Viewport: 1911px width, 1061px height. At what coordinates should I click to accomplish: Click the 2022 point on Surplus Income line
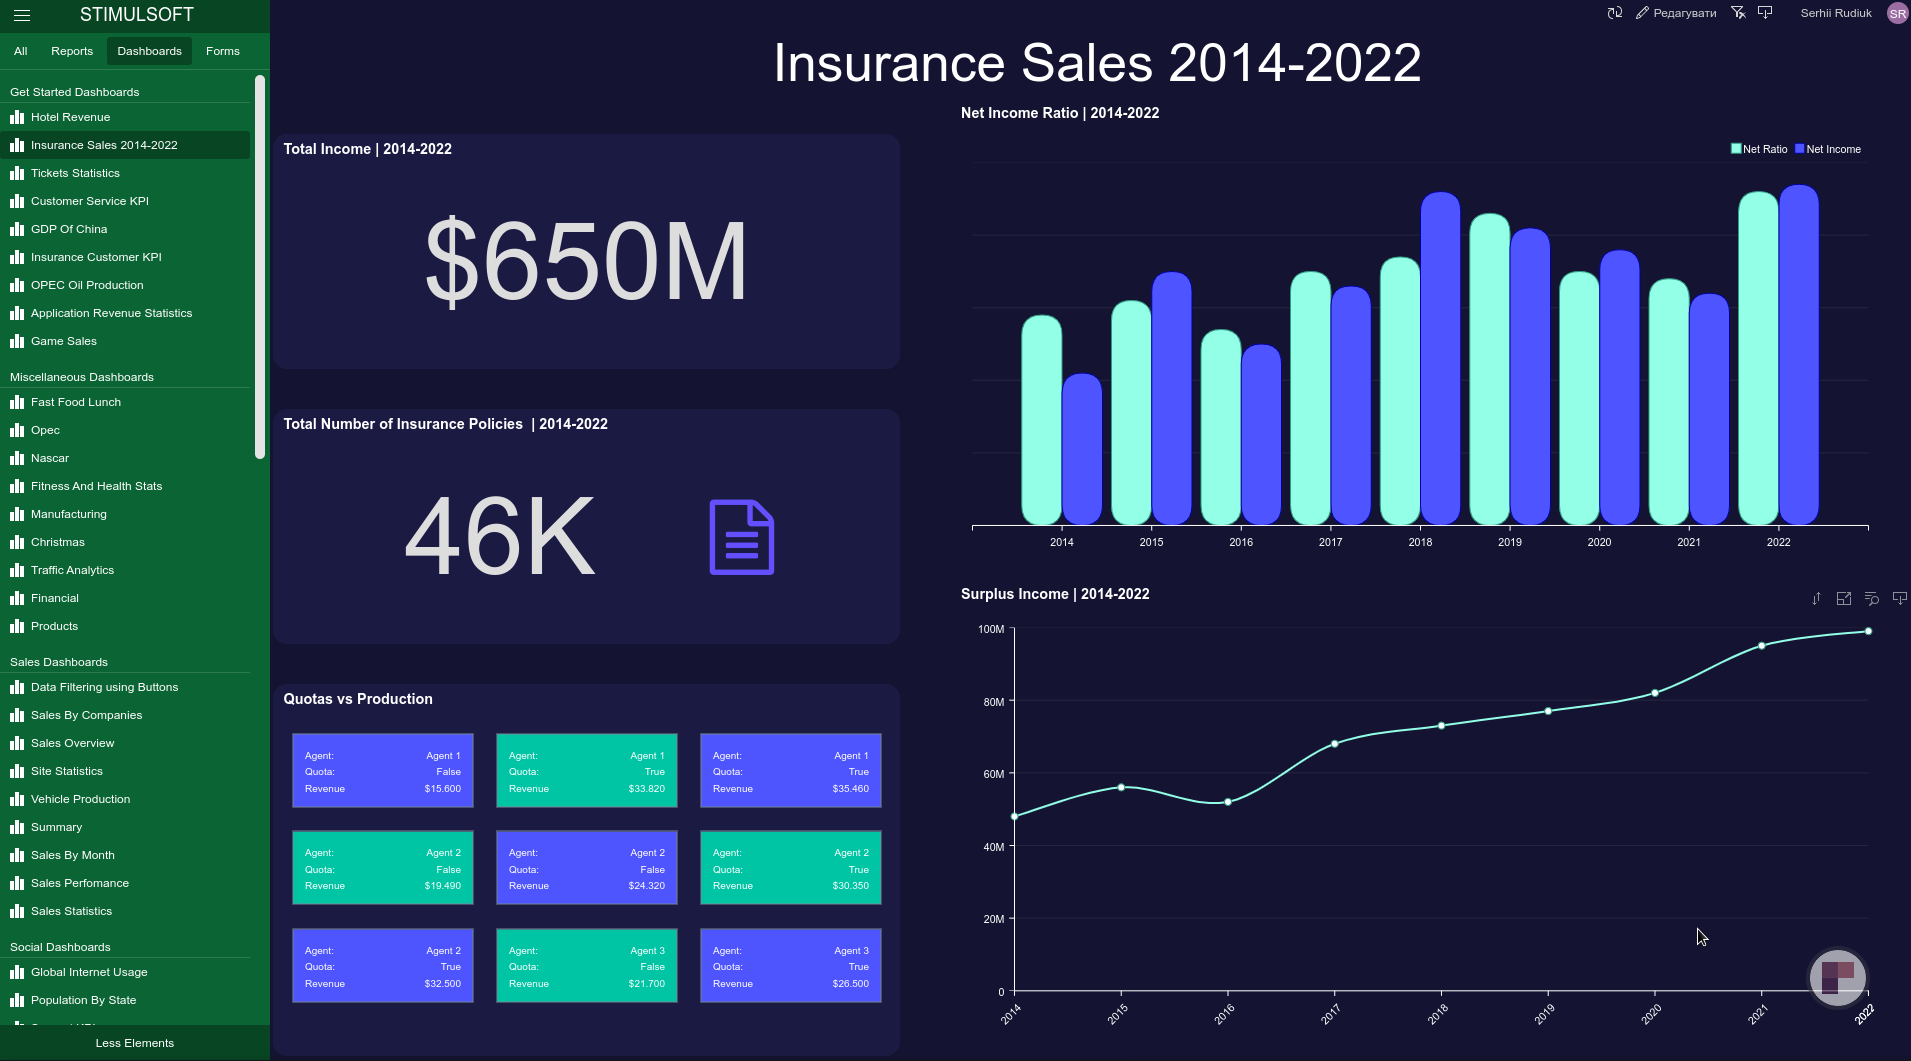coord(1868,631)
